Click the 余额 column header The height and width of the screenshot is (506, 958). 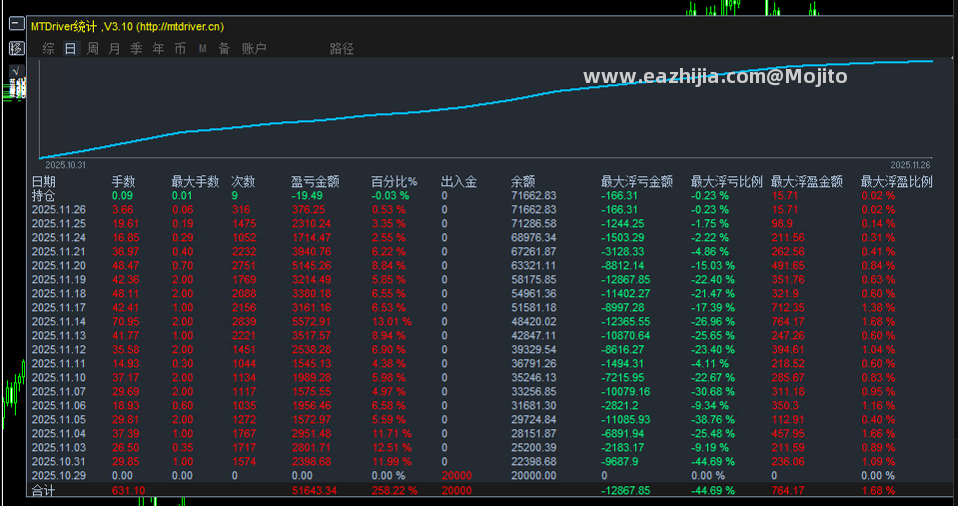tap(523, 182)
